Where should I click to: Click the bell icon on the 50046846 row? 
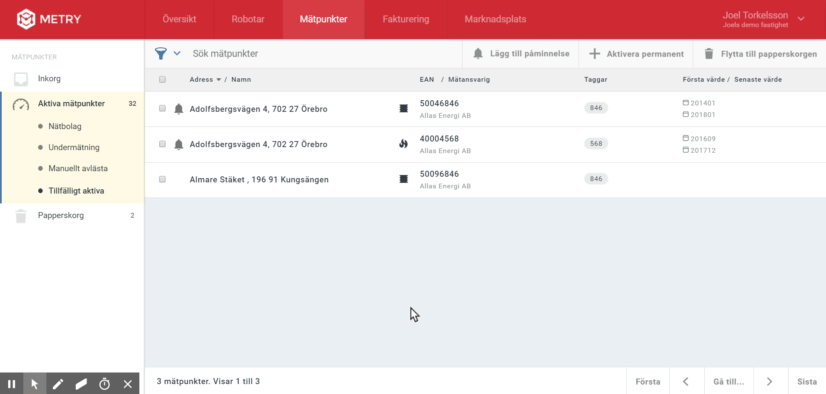[179, 109]
